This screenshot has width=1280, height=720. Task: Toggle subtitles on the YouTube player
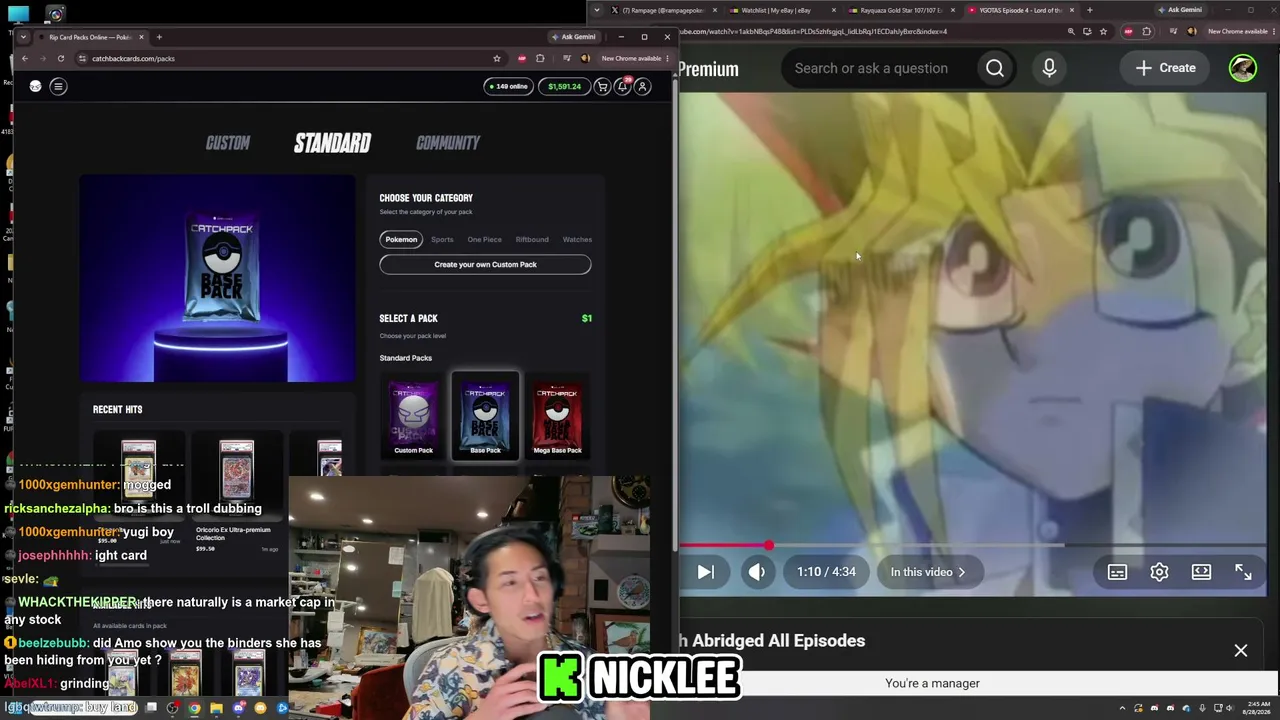(x=1117, y=572)
